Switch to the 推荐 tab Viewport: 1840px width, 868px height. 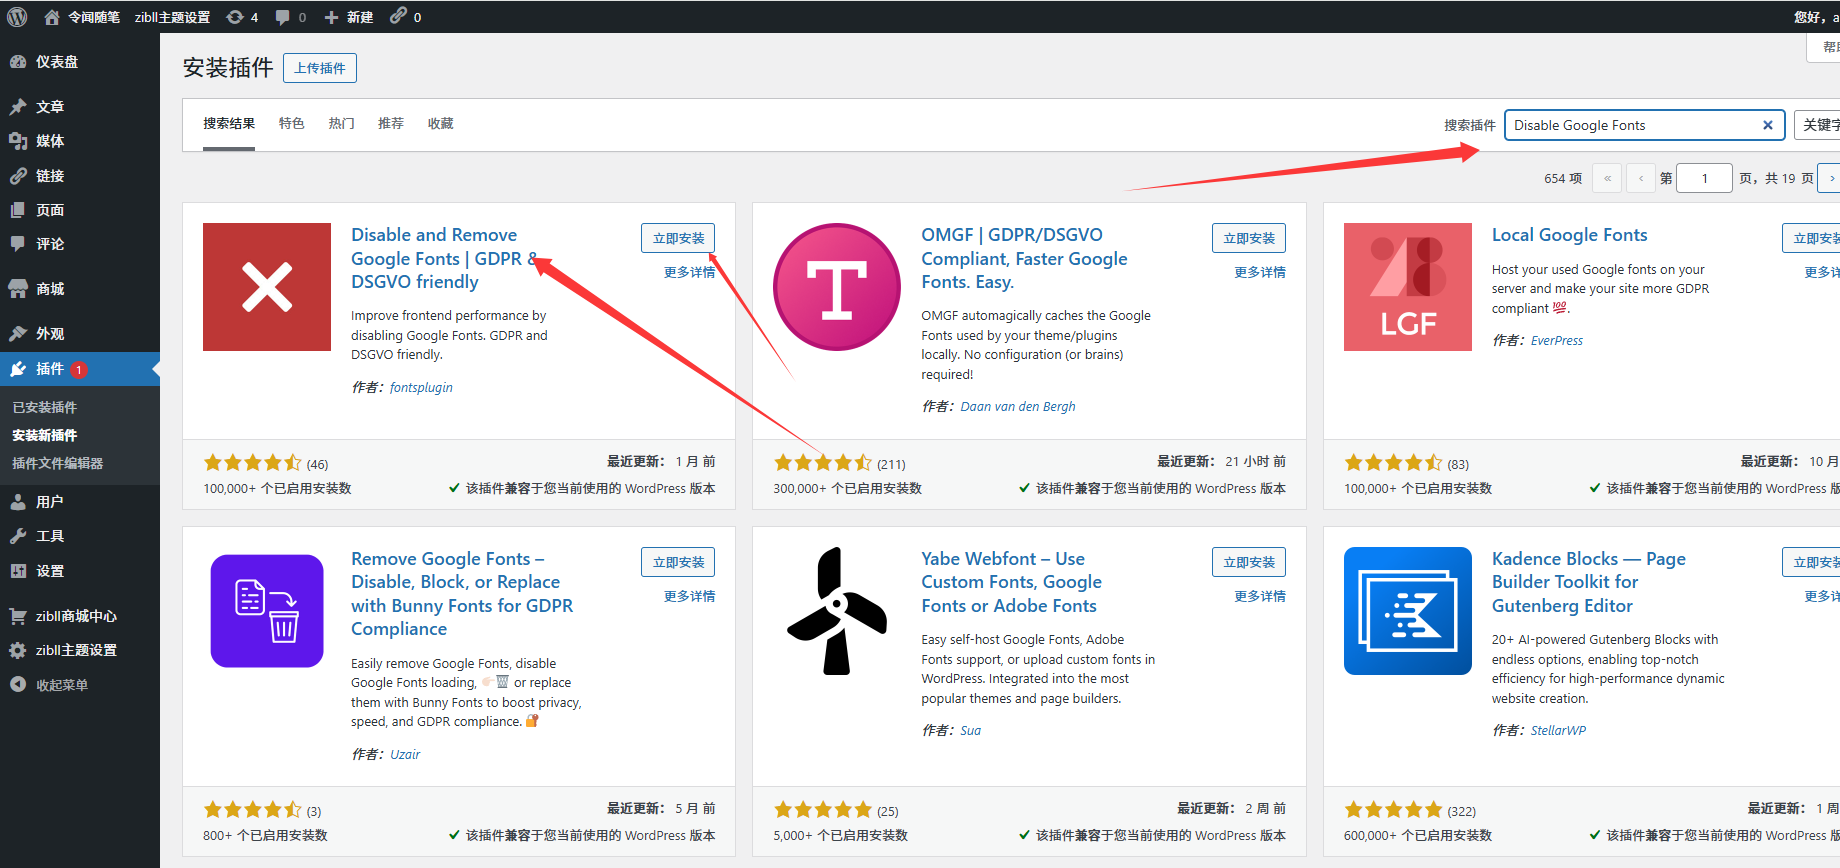[x=391, y=124]
